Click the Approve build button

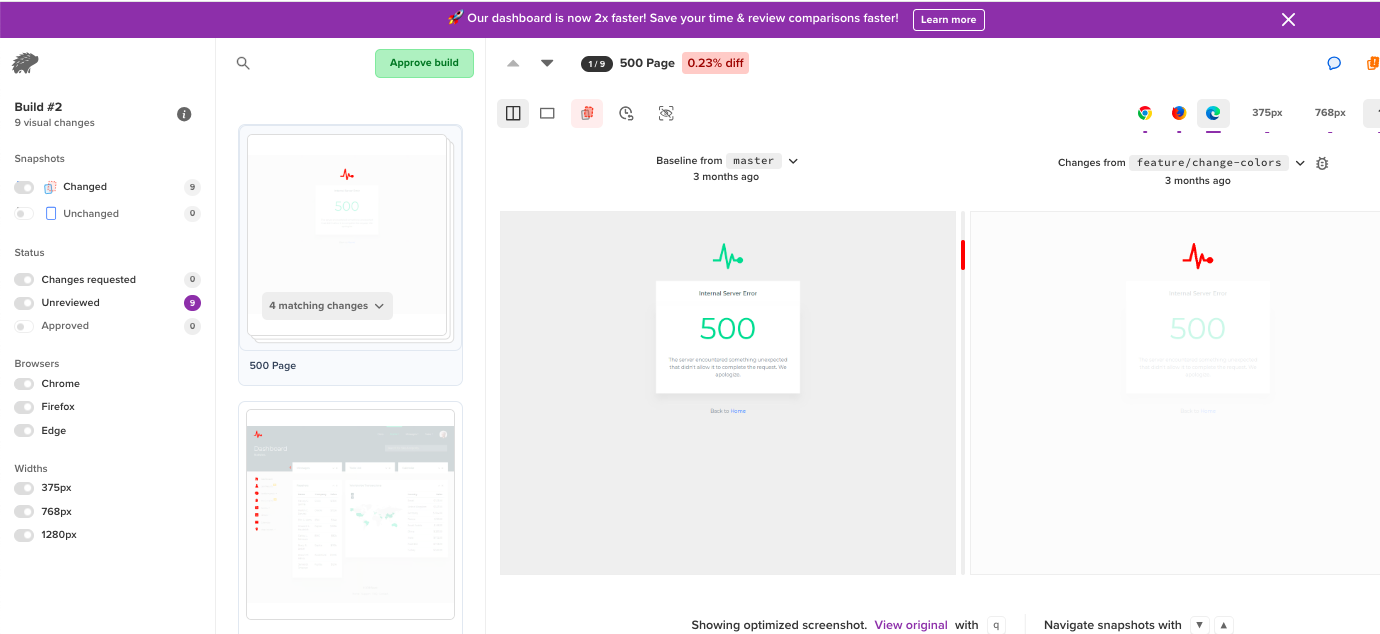pos(424,63)
